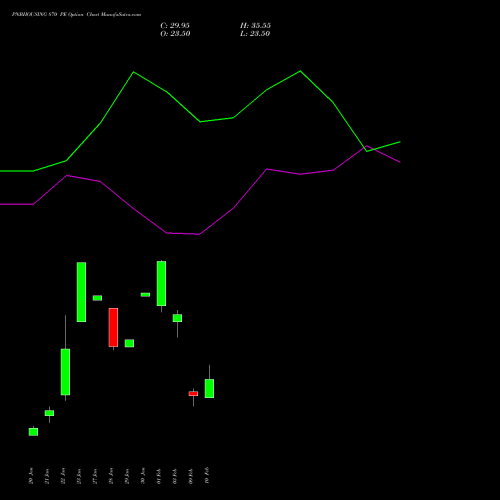
Task: Click the green candle above 22 Jan
Action: (x=65, y=372)
